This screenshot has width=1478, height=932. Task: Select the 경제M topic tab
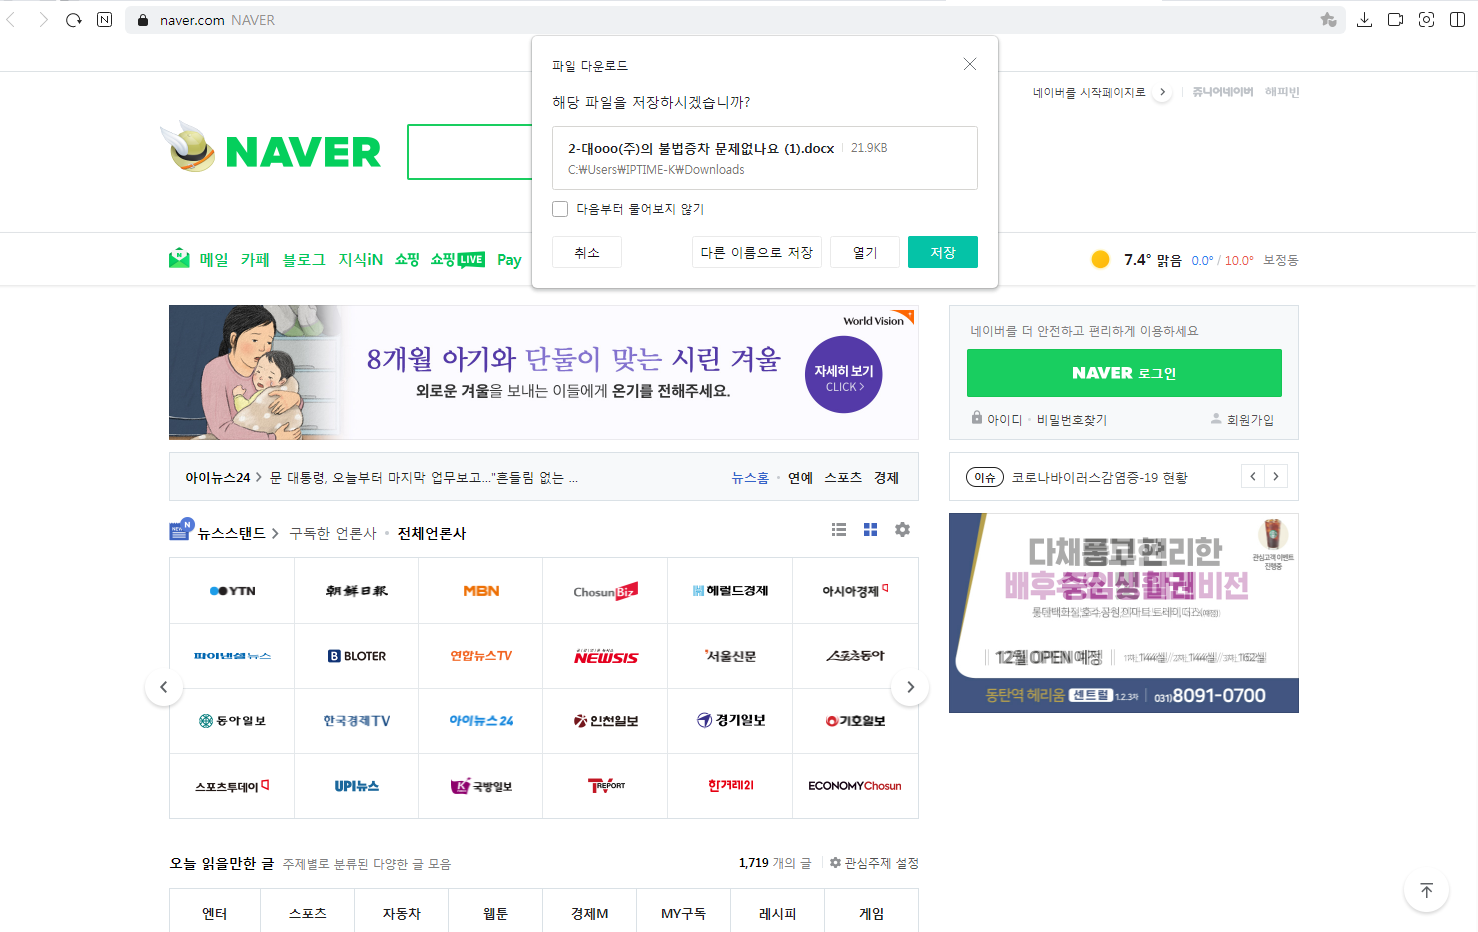(x=589, y=913)
